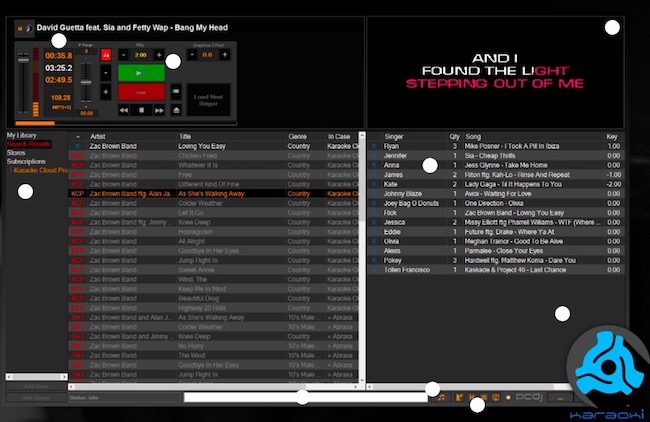Sort library by the Artist column
This screenshot has width=650, height=422.
click(98, 136)
